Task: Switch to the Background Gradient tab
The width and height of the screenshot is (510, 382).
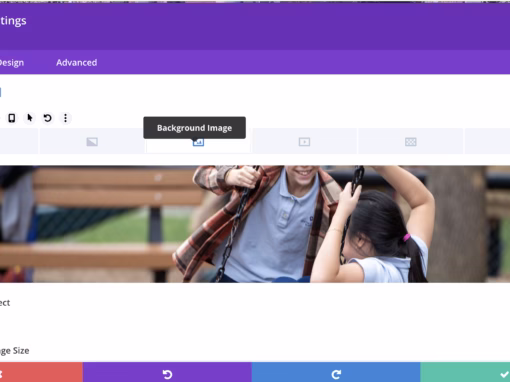Action: point(92,142)
